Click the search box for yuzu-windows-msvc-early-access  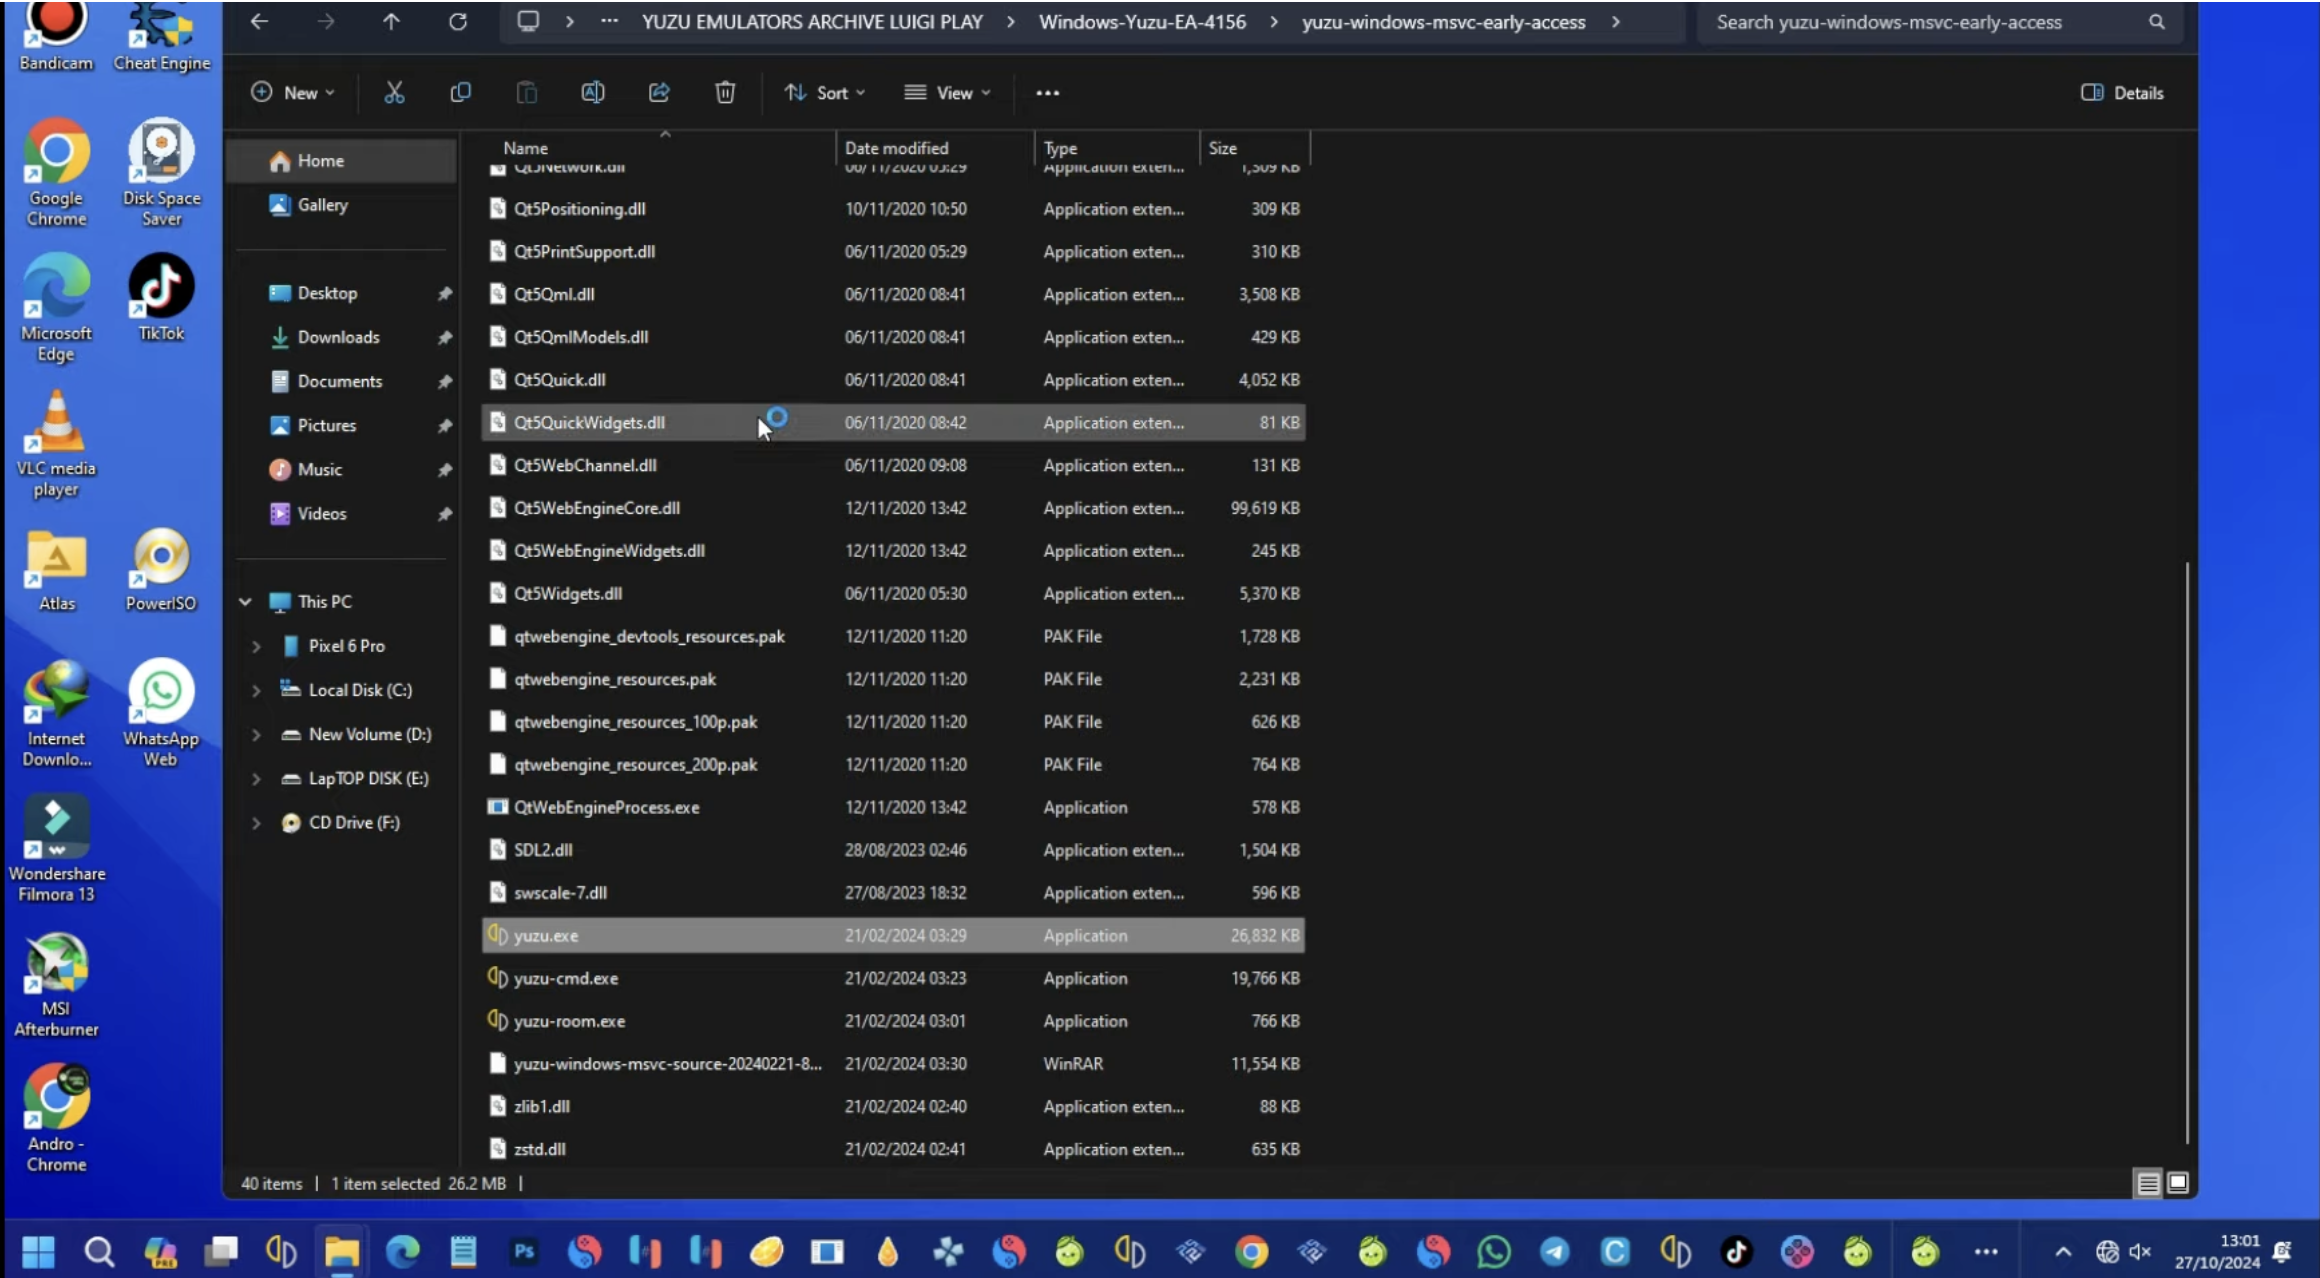1925,22
